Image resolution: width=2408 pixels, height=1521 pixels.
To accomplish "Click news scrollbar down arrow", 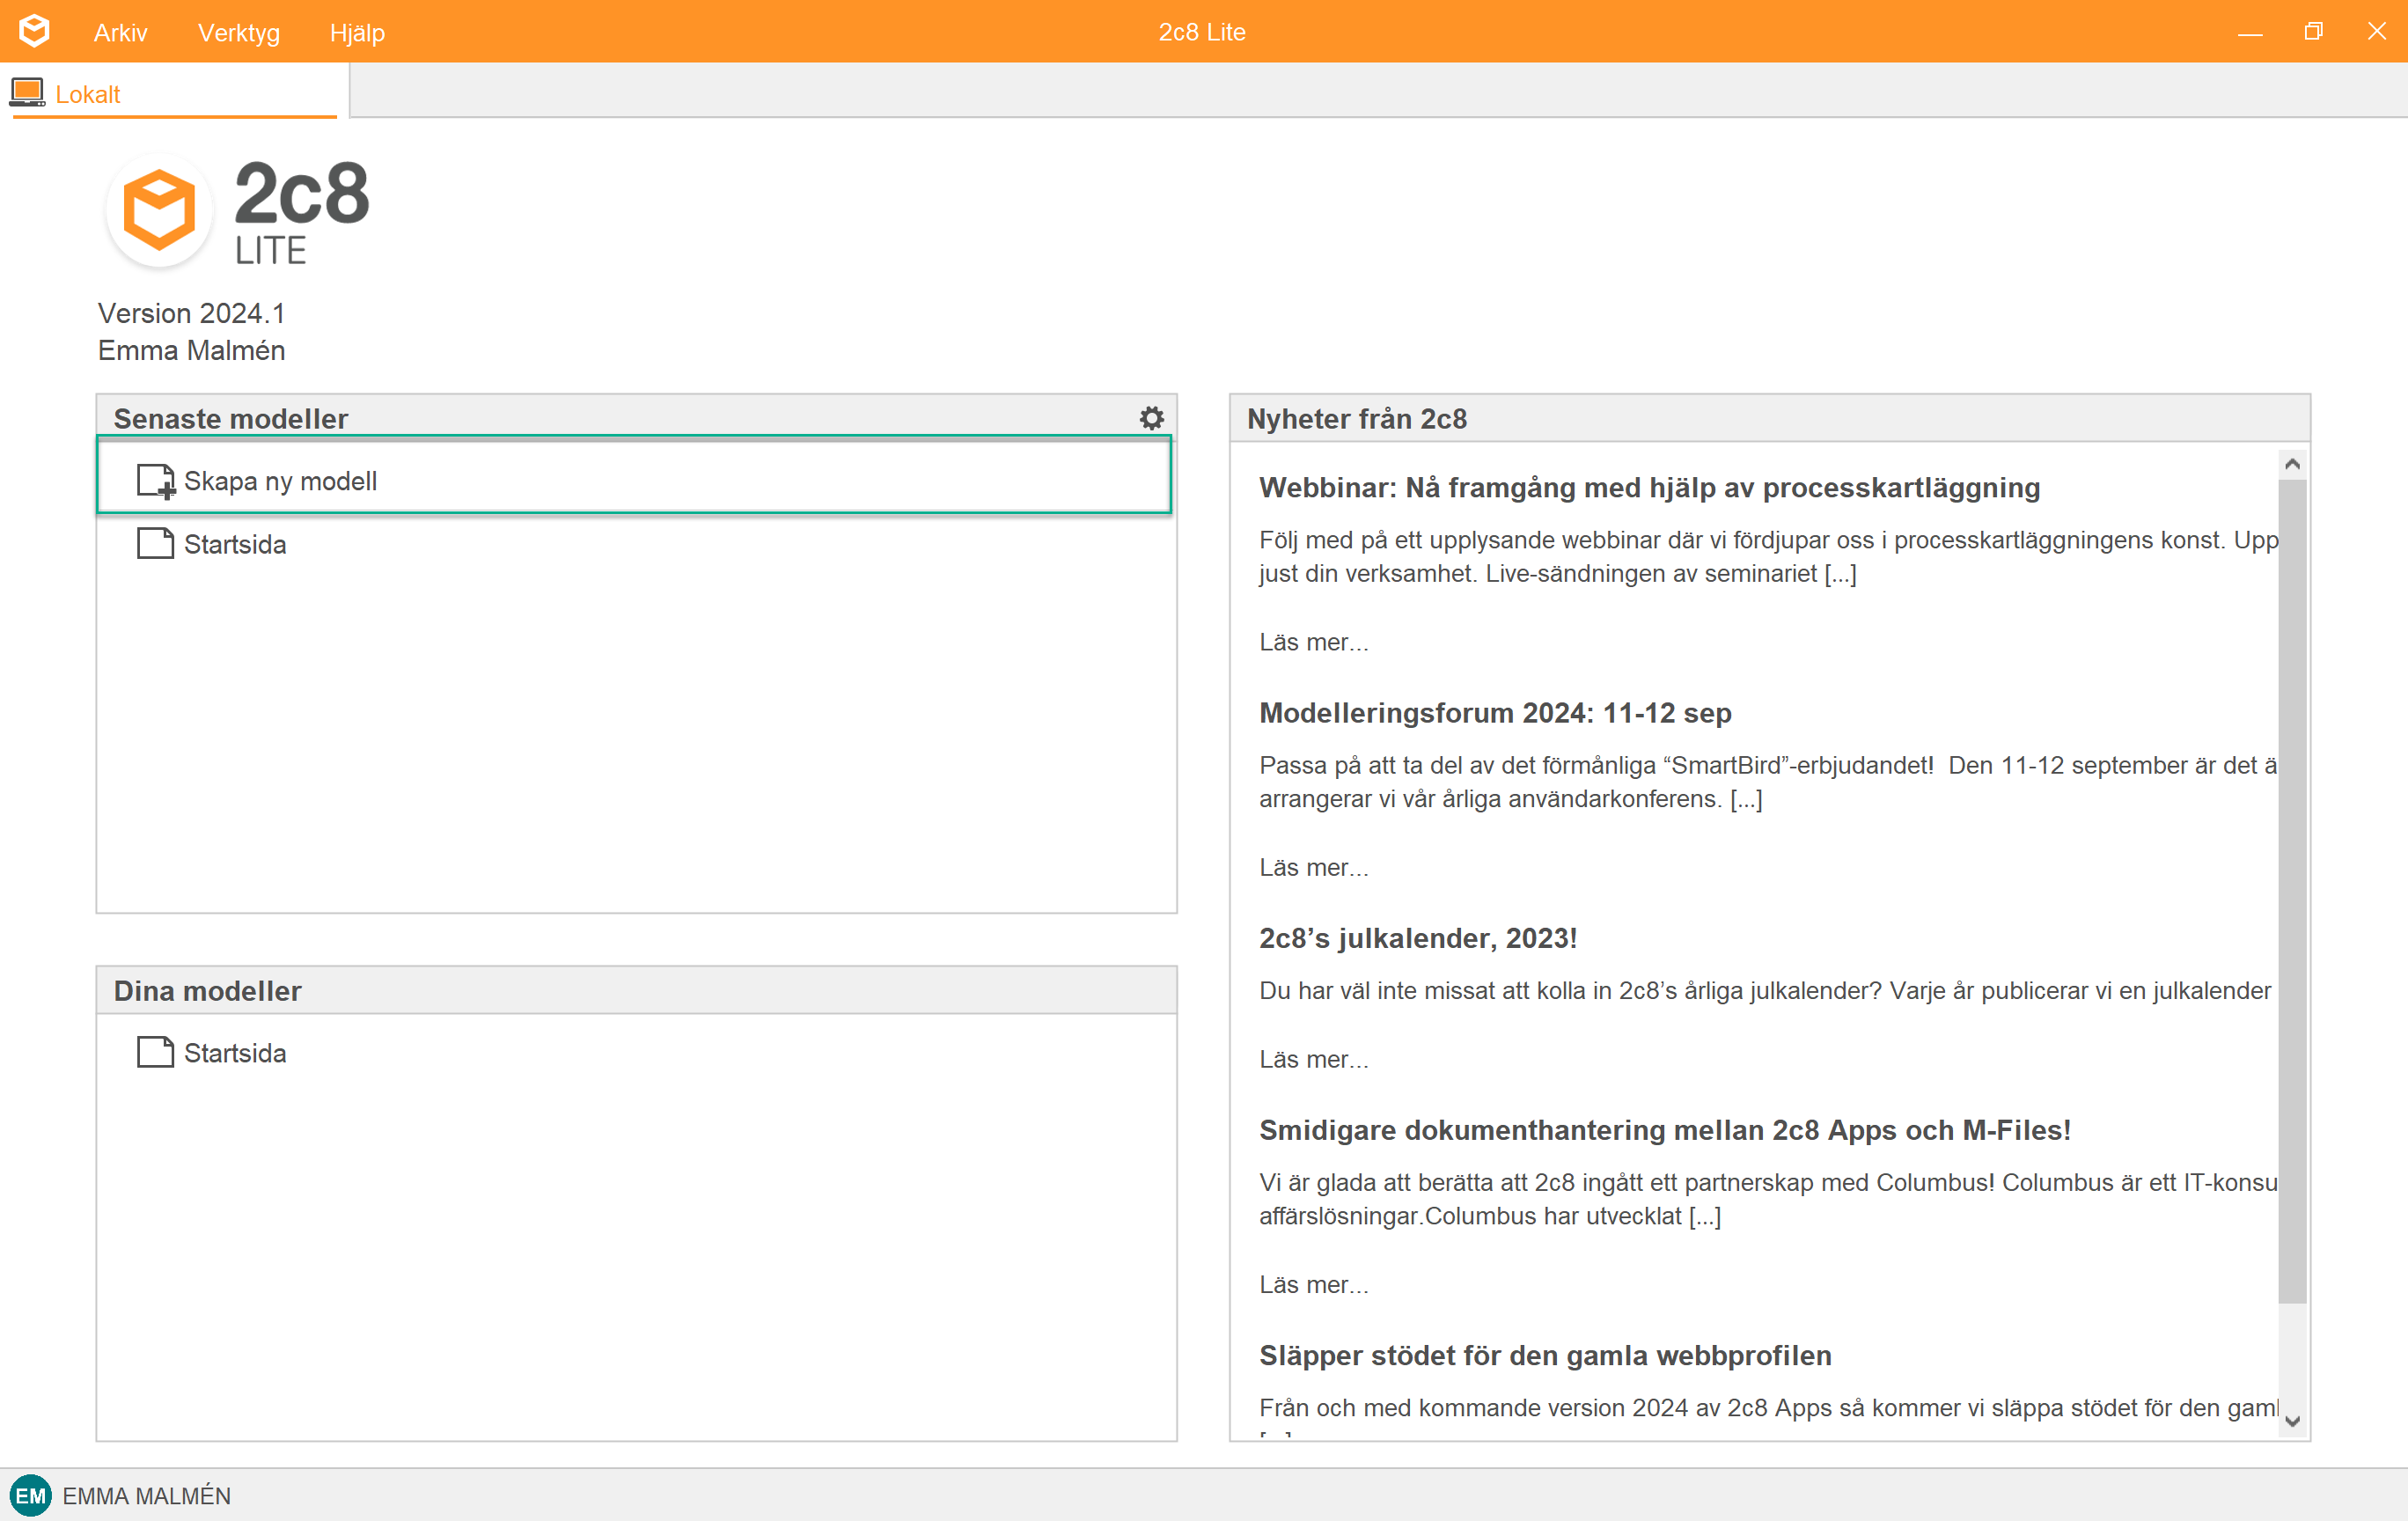I will [2292, 1421].
